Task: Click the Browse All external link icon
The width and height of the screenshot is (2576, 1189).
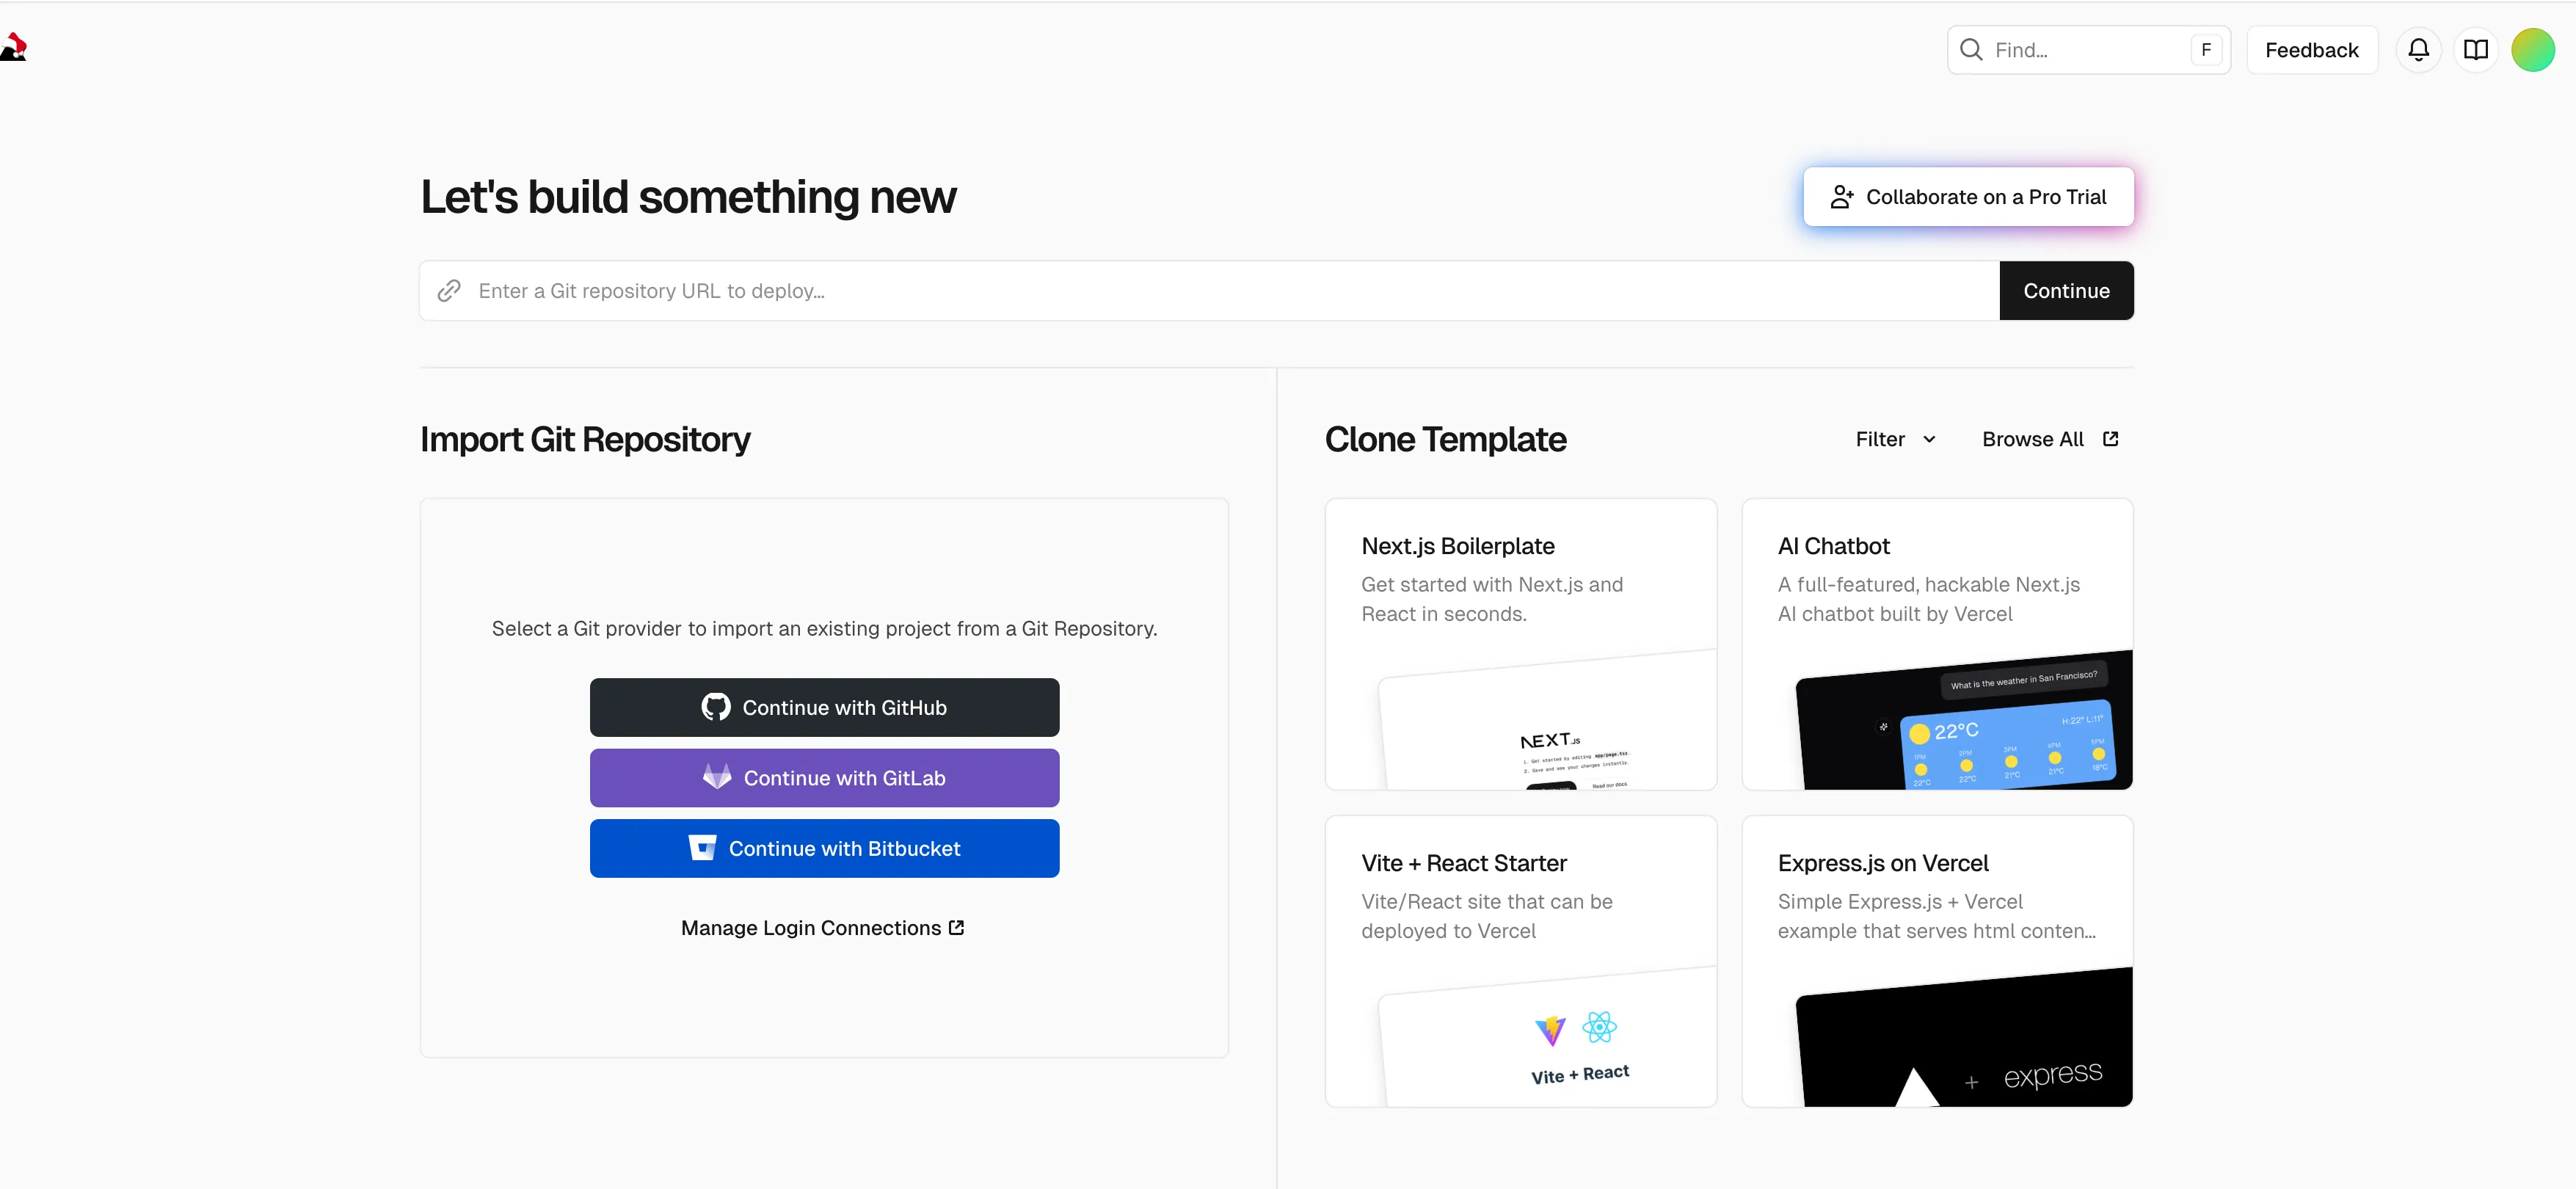Action: 2110,439
